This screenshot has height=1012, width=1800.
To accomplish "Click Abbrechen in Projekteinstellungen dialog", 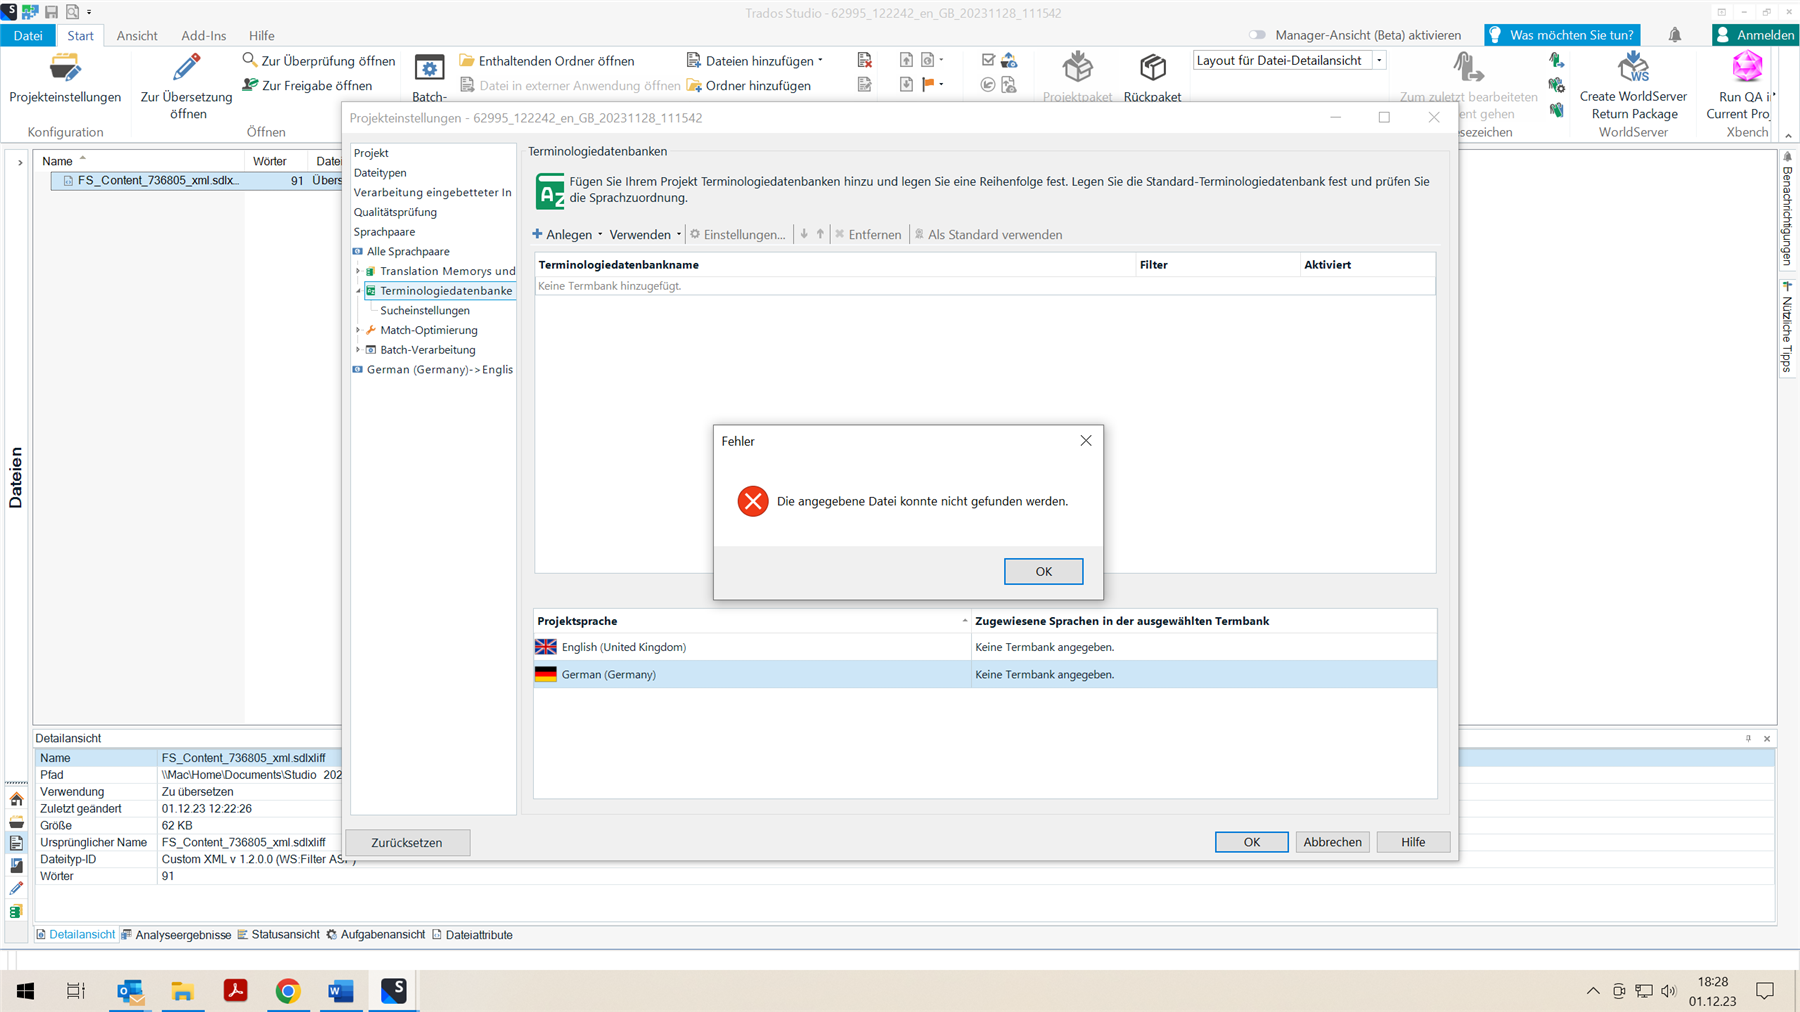I will tap(1332, 842).
